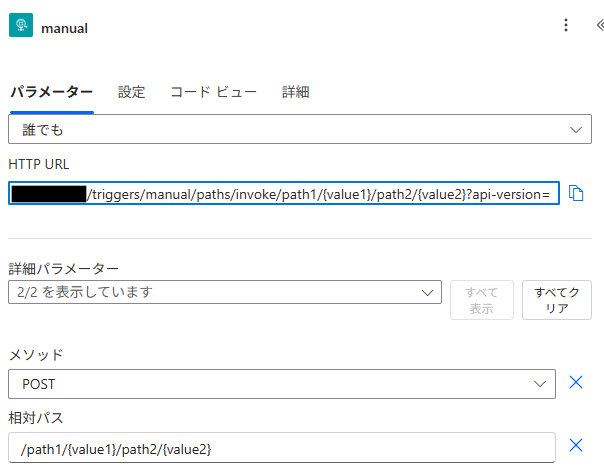The image size is (604, 470).
Task: Remove the メソッド parameter with its X
Action: coord(576,382)
